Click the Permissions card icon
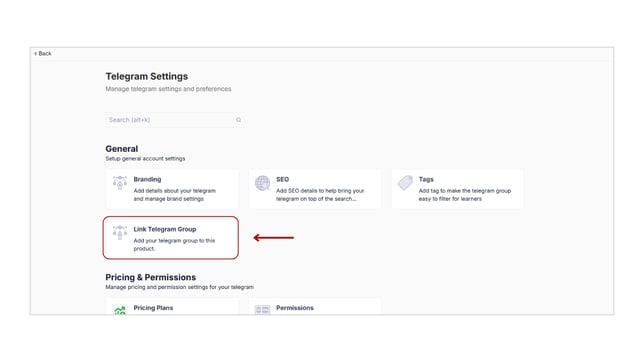 point(262,310)
